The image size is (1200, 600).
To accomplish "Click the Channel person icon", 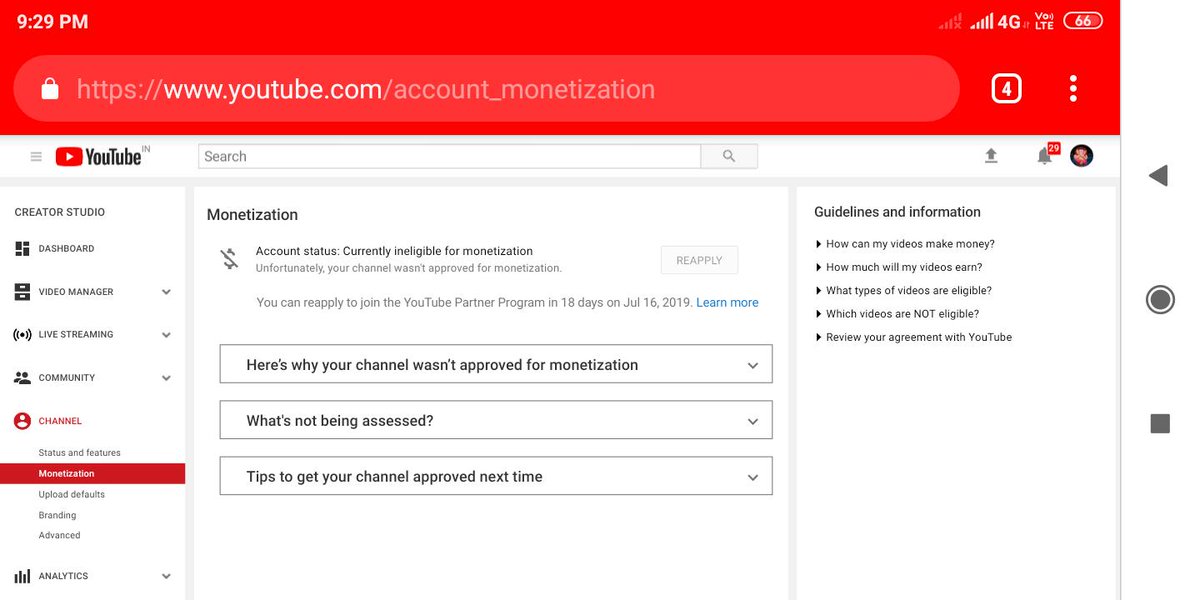I will click(x=22, y=421).
